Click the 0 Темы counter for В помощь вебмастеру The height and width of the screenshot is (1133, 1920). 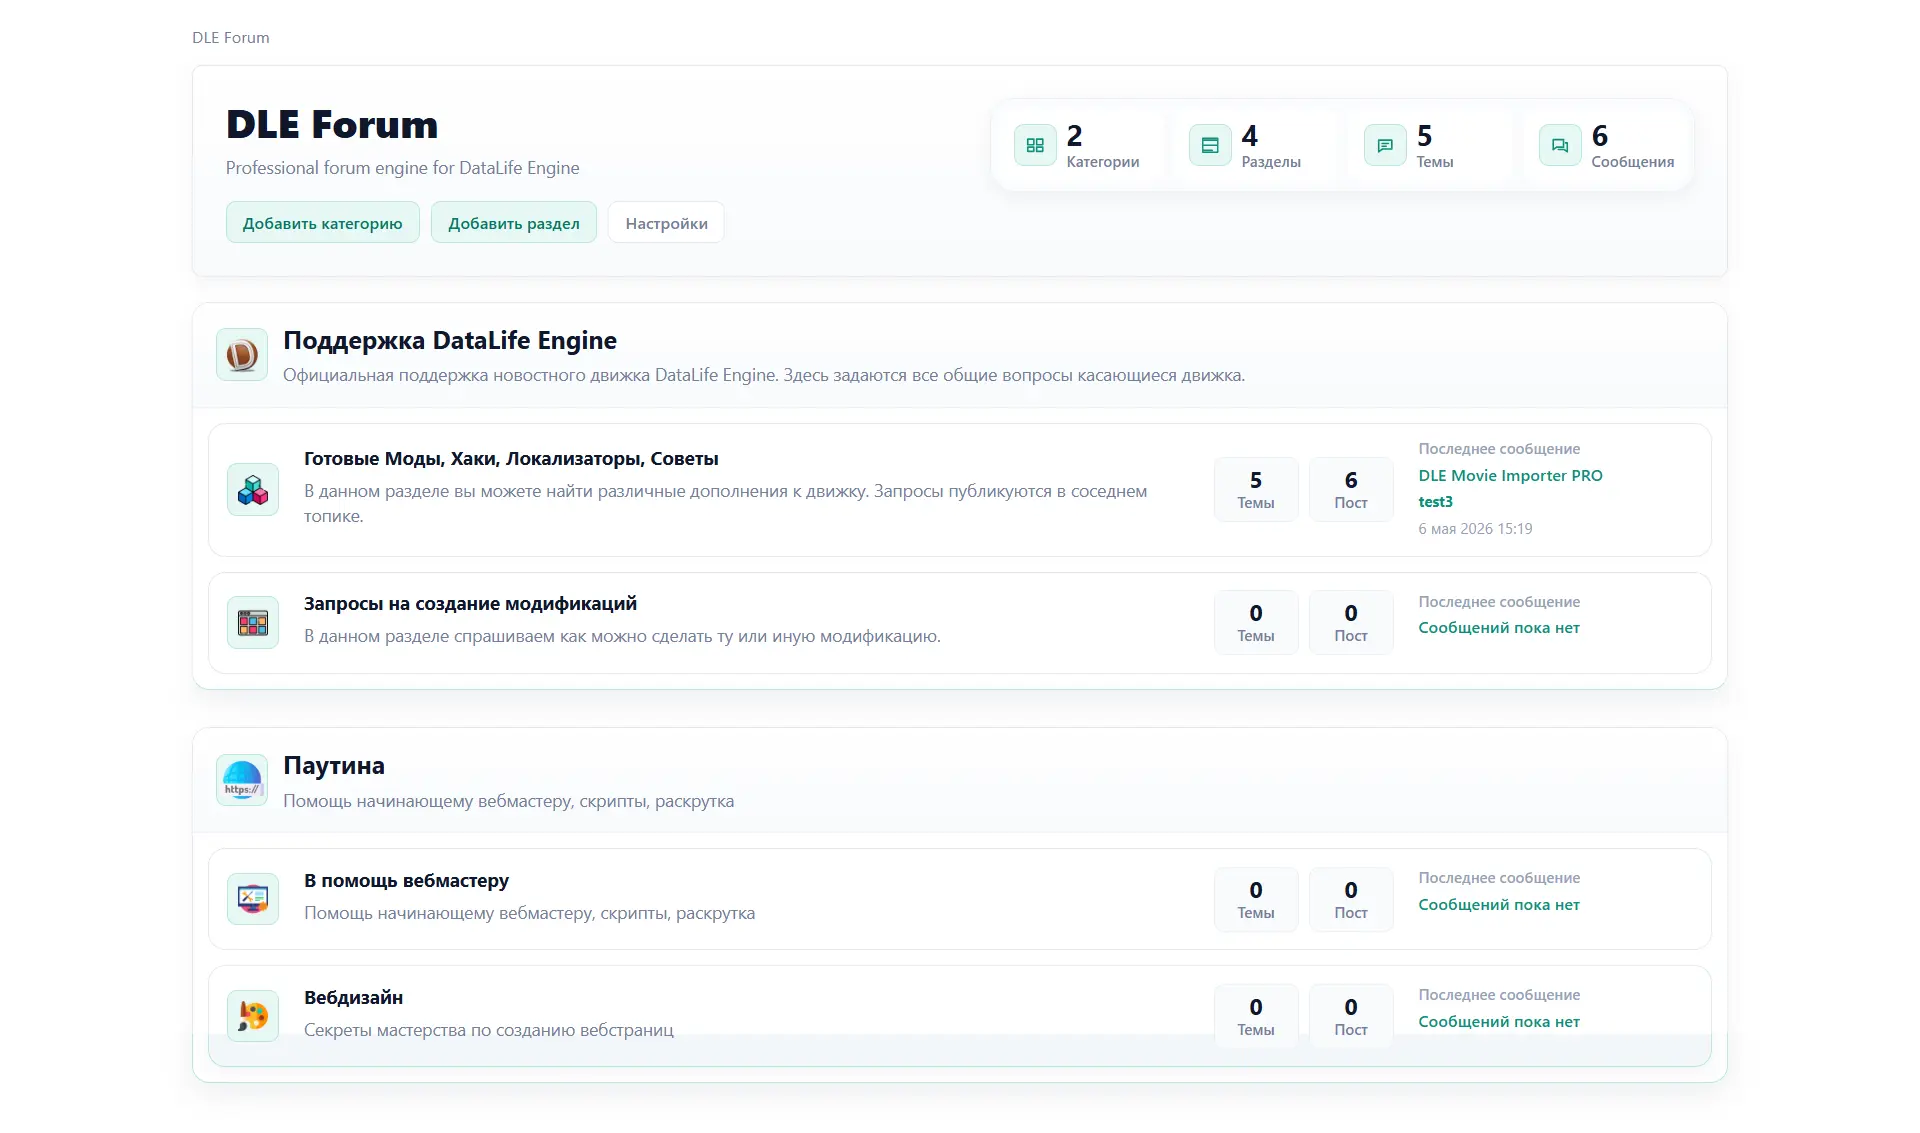pos(1256,899)
